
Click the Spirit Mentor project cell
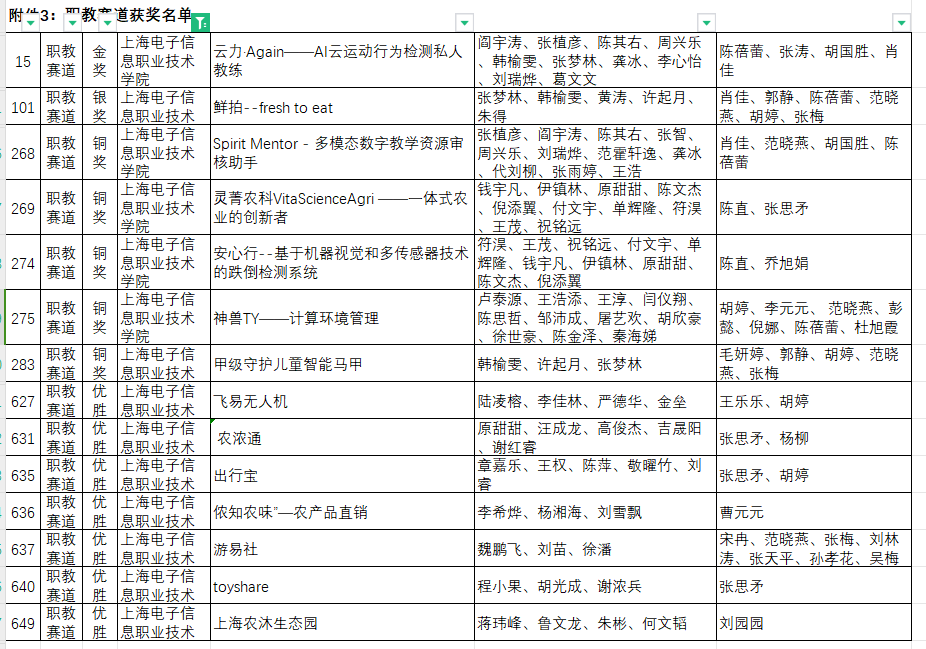pos(341,153)
